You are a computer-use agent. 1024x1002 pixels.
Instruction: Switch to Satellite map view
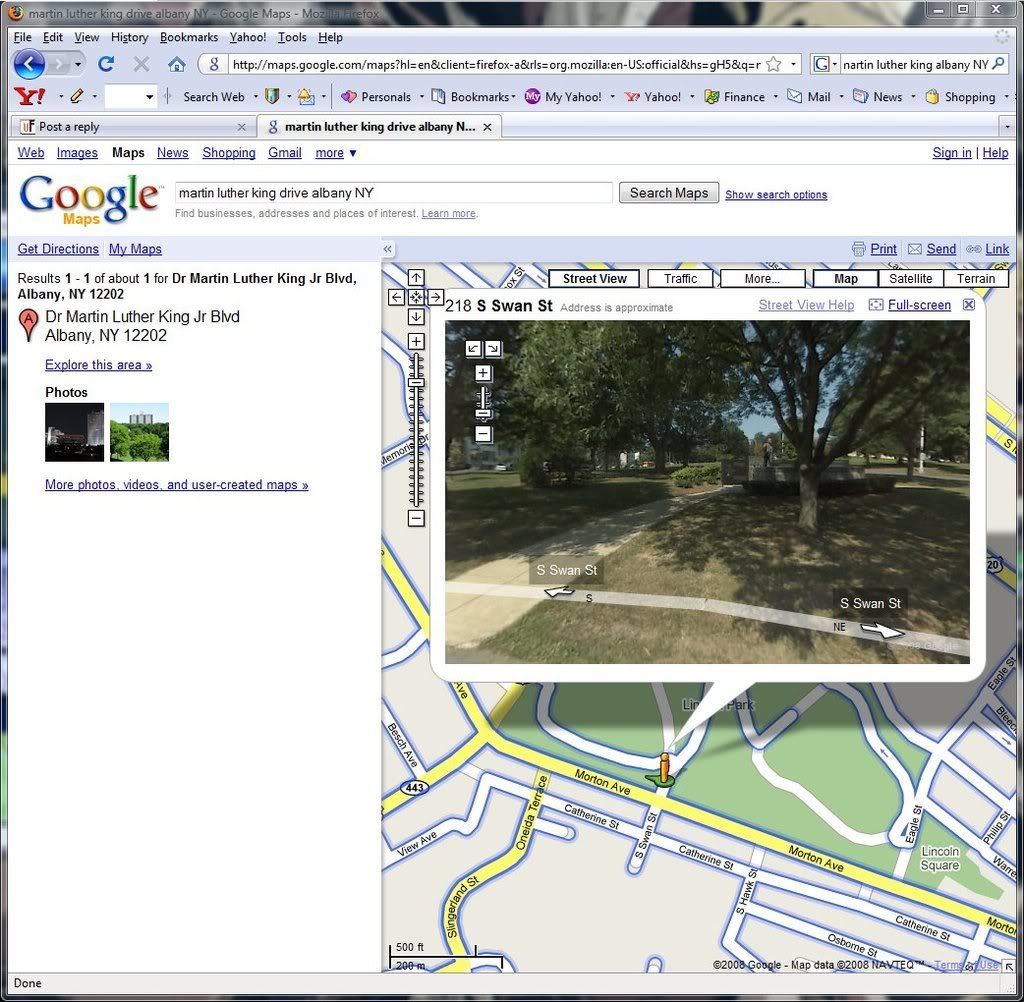pyautogui.click(x=910, y=279)
